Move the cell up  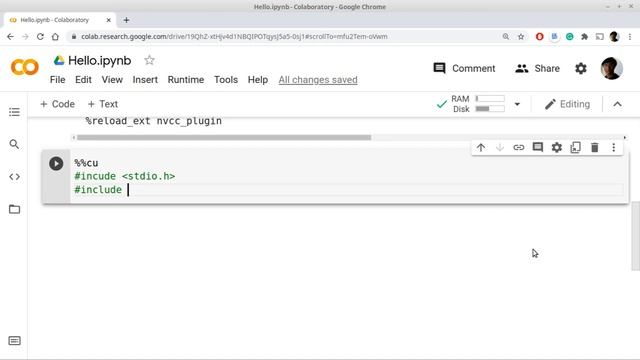(481, 148)
